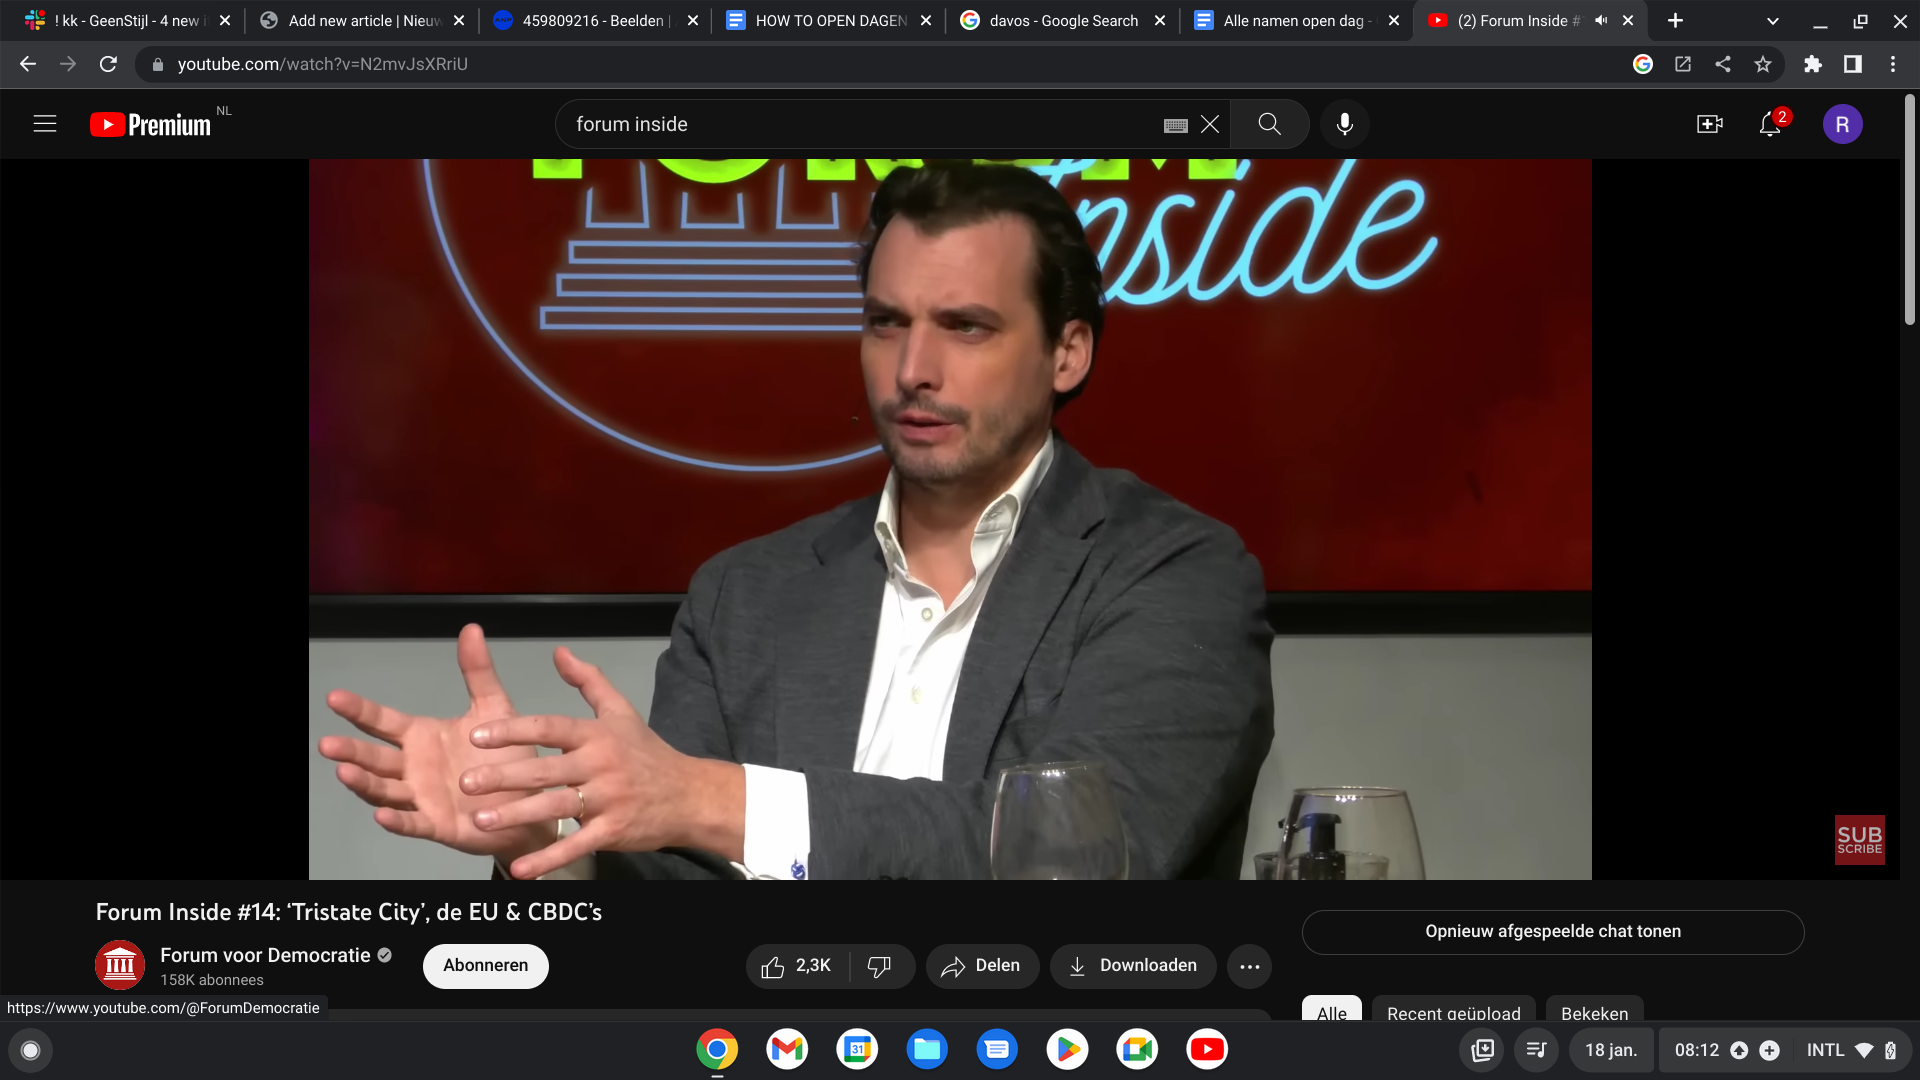The image size is (1920, 1080).
Task: Open the notifications bell
Action: click(x=1770, y=124)
